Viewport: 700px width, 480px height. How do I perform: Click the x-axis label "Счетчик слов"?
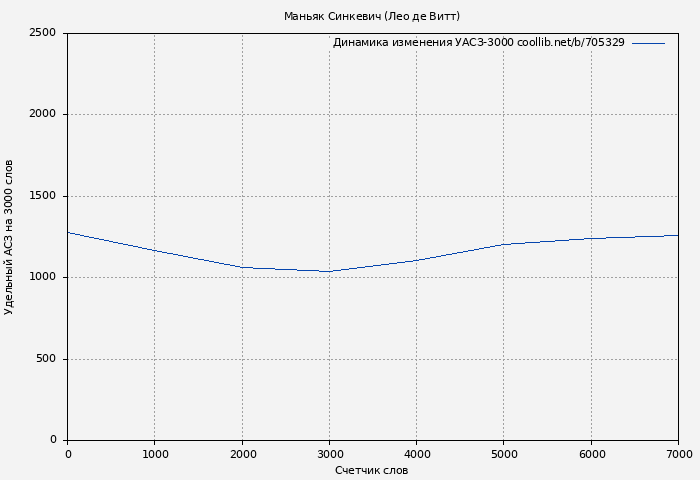[372, 470]
